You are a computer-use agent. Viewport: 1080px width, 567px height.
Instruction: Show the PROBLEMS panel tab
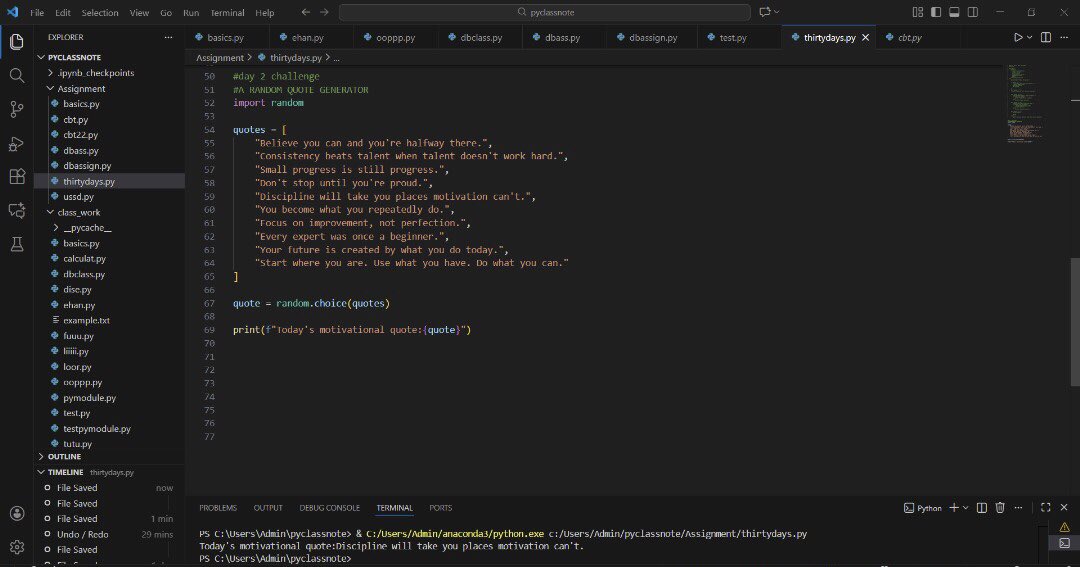pos(218,508)
